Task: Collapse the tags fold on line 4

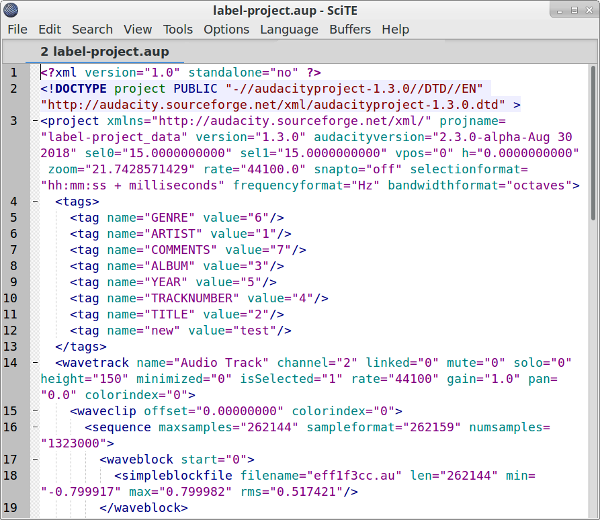Action: pyautogui.click(x=35, y=201)
